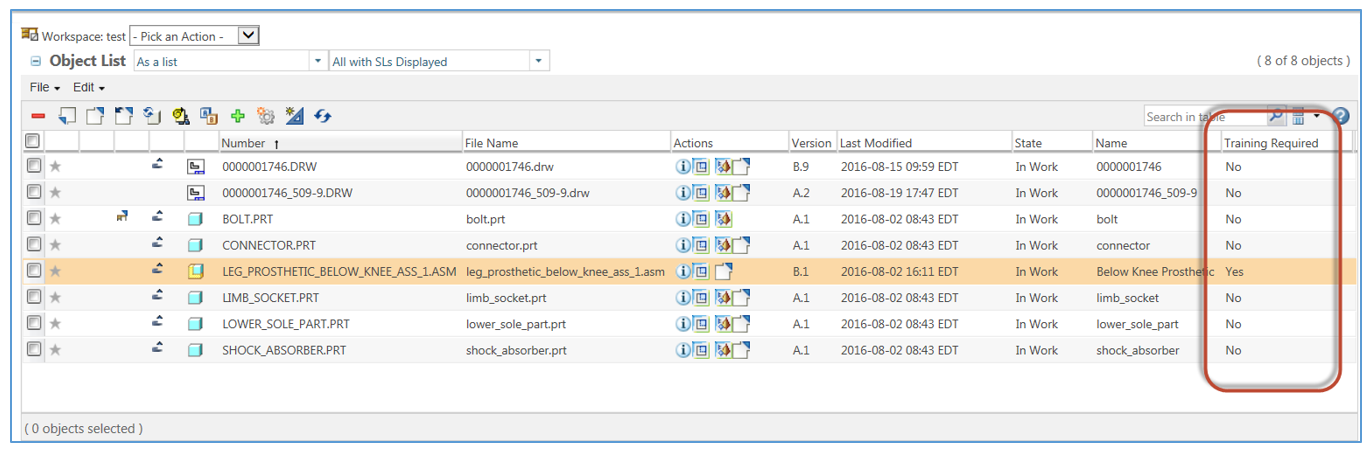Click the workspace icon beside Workspace: test
Image resolution: width=1369 pixels, height=451 pixels.
click(30, 34)
